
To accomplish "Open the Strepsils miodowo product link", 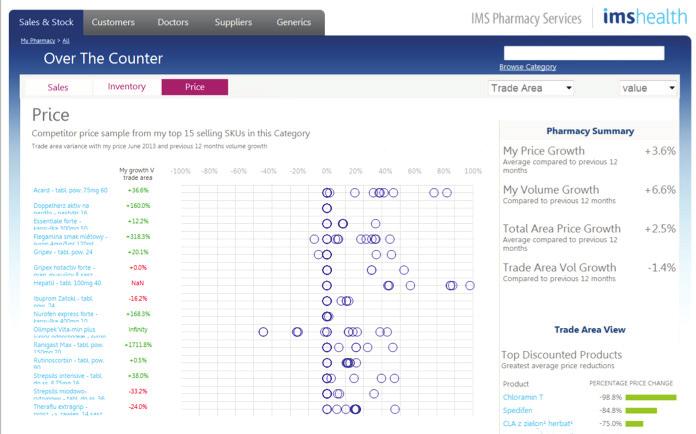I will point(69,395).
